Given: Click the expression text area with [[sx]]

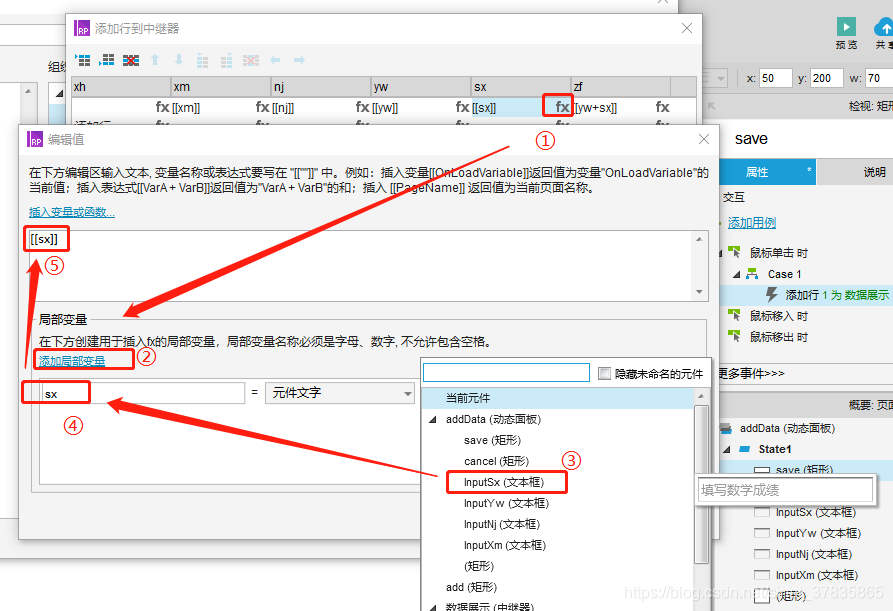Looking at the screenshot, I should (x=361, y=266).
